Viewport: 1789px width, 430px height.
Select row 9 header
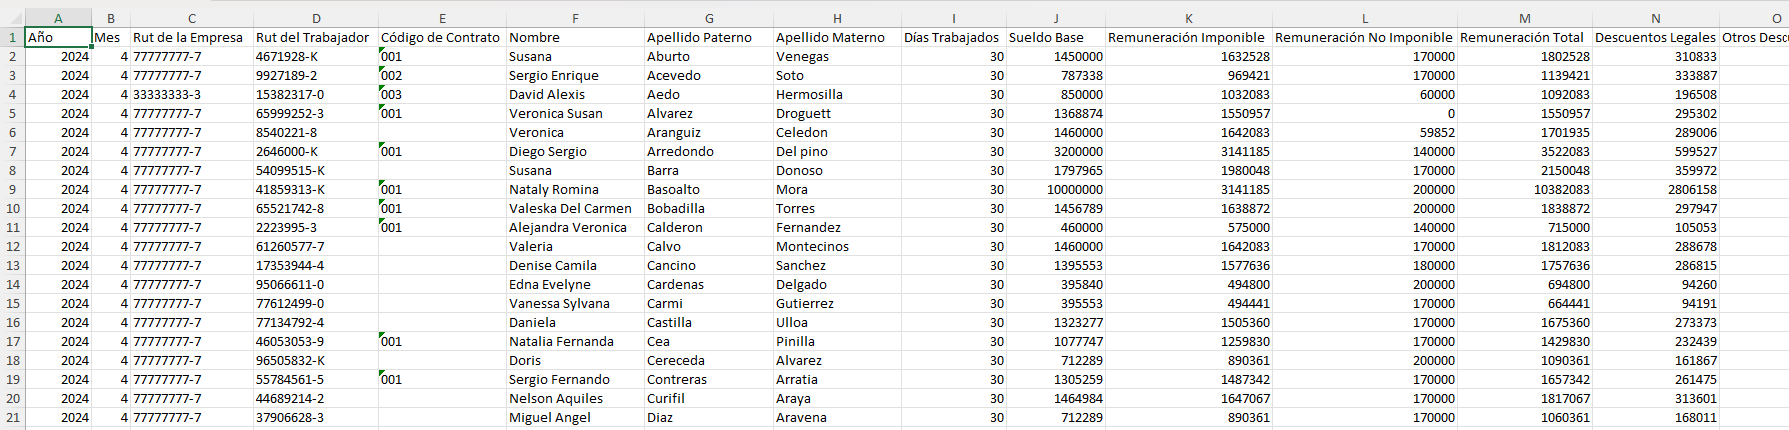(x=12, y=189)
